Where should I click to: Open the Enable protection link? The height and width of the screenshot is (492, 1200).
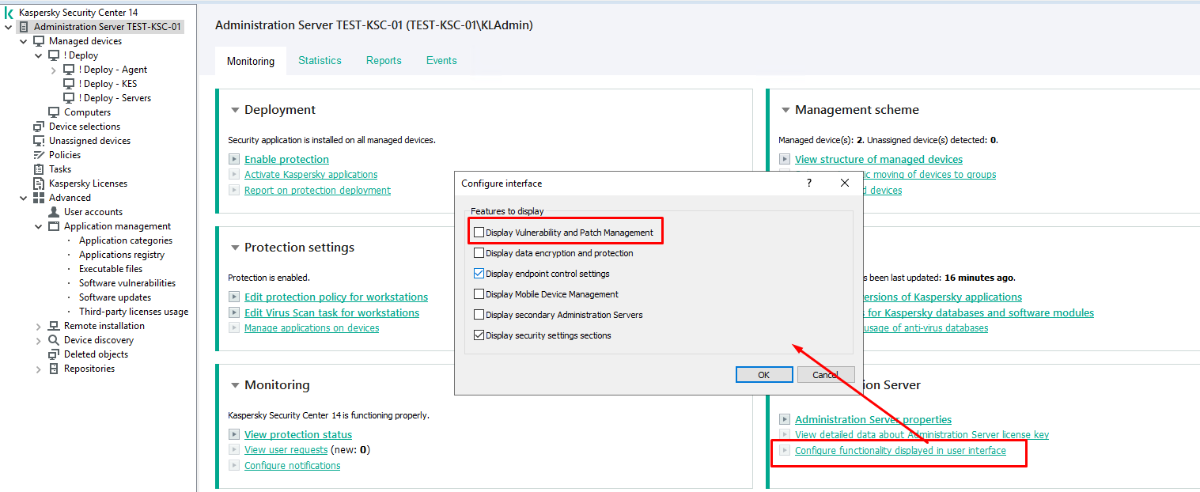point(286,159)
